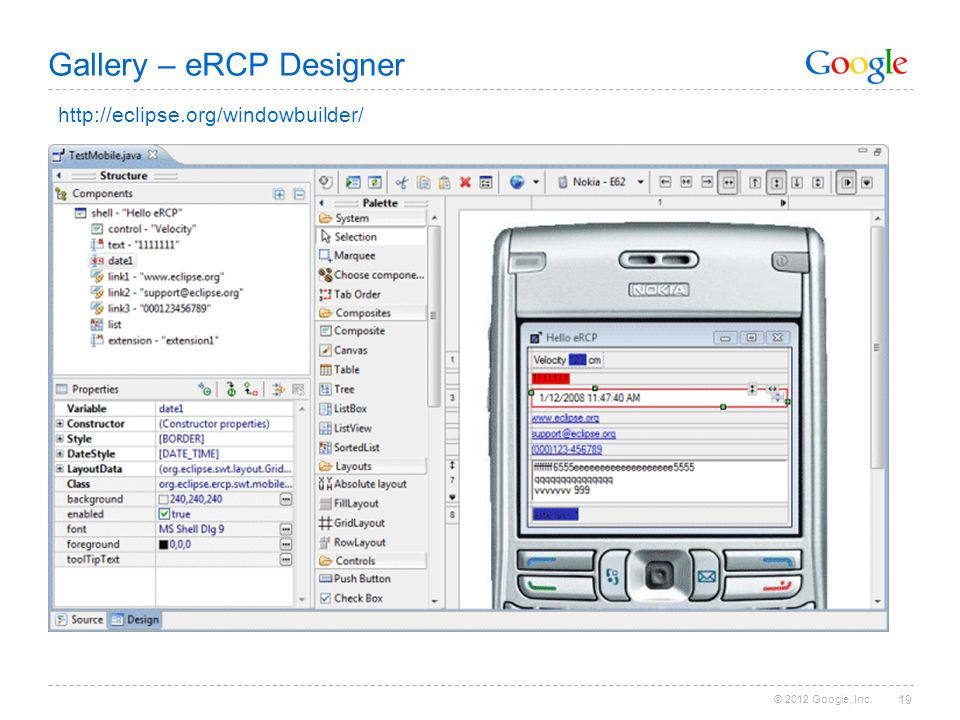960x720 pixels.
Task: Click the horizontal align right arrow icon
Action: click(707, 182)
